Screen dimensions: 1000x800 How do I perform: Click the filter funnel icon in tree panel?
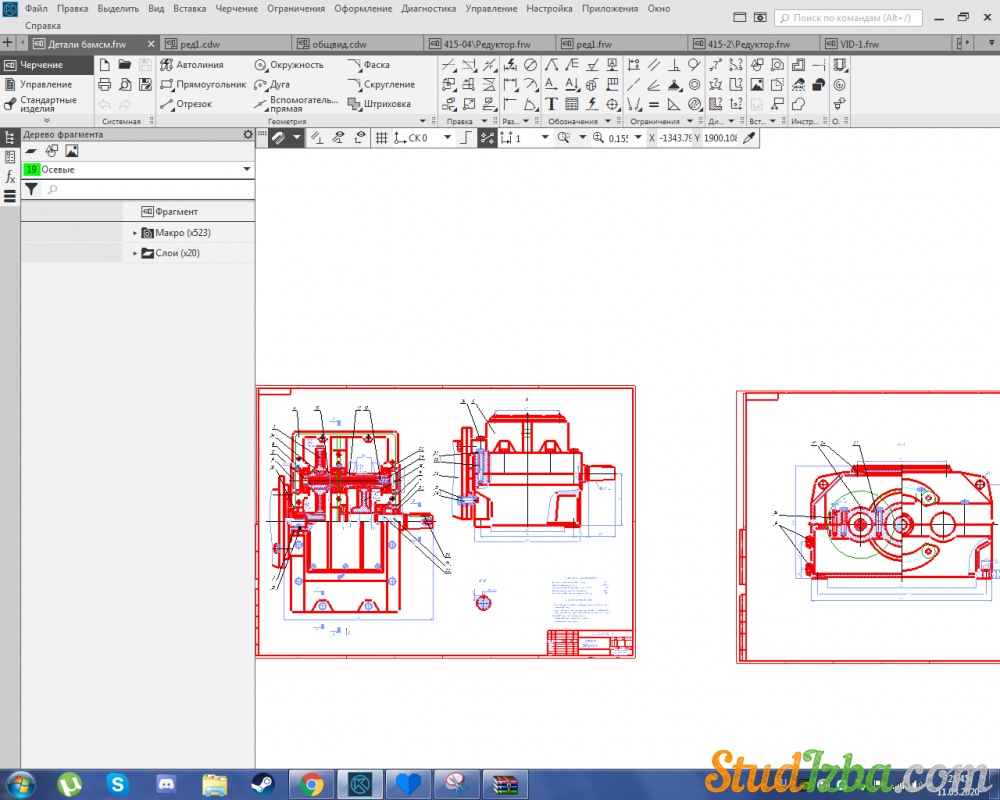[31, 189]
